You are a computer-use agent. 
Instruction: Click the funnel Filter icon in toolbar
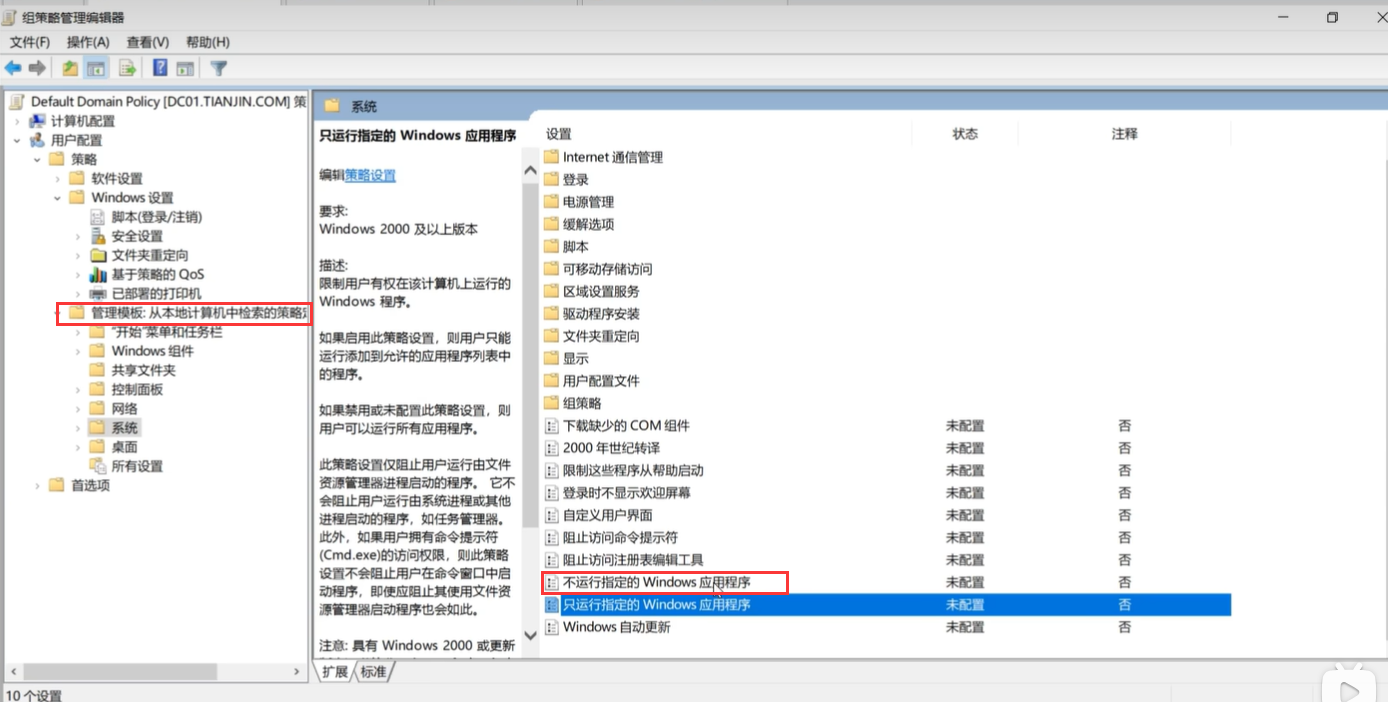click(x=219, y=68)
